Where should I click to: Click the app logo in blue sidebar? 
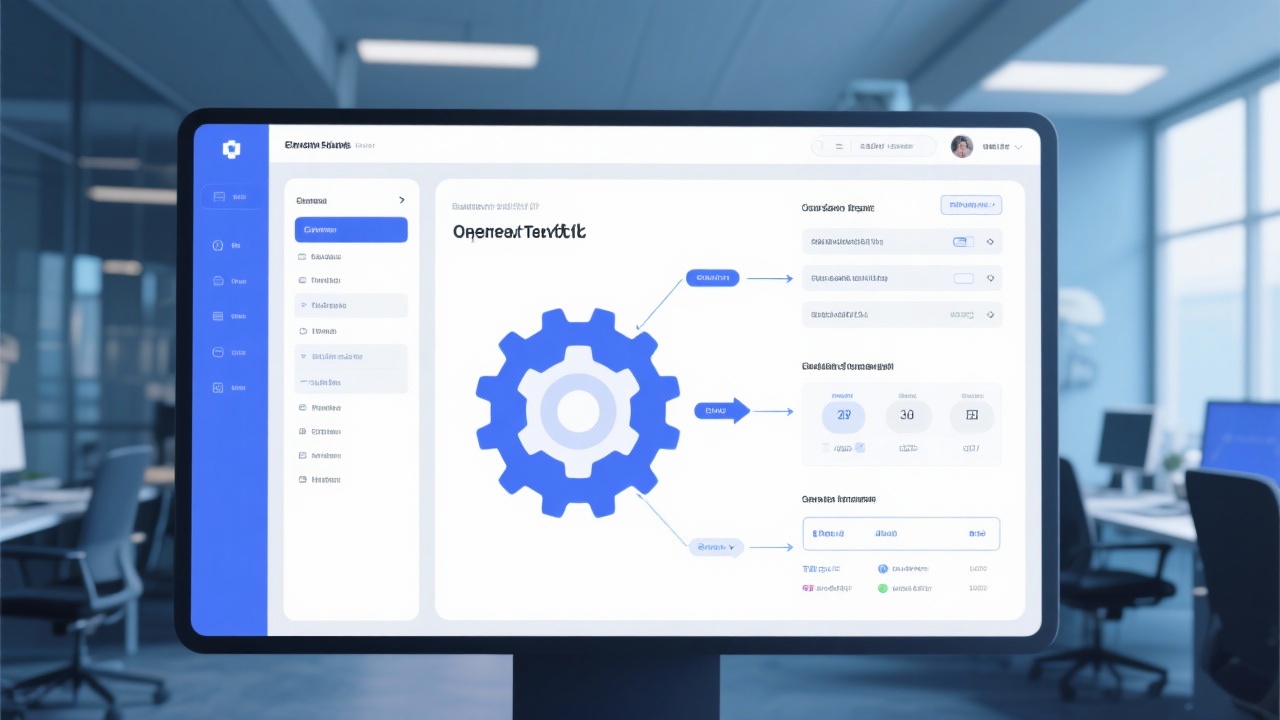pyautogui.click(x=231, y=149)
